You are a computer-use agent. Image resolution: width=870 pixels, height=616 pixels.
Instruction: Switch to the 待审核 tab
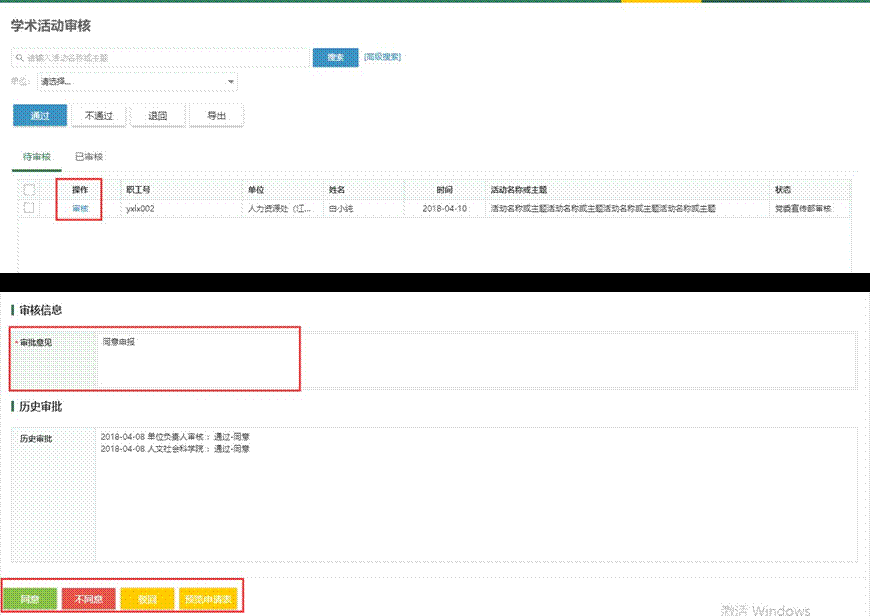[x=37, y=157]
